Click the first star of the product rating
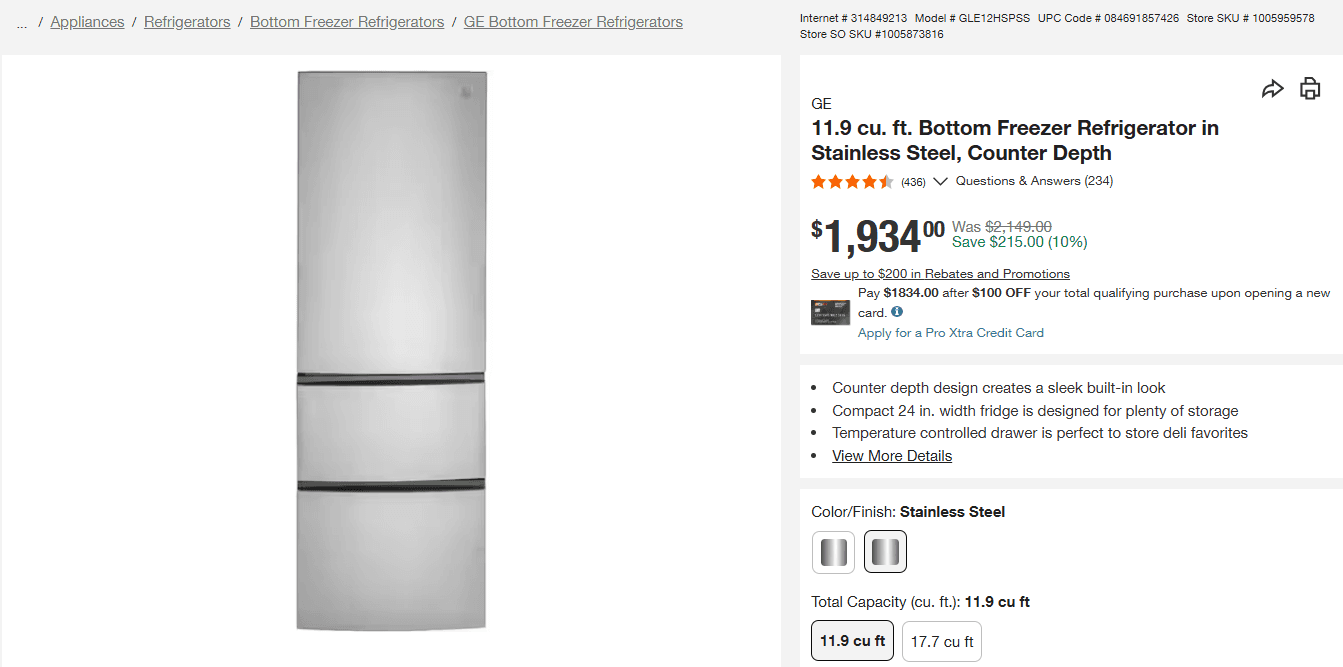1343x667 pixels. click(816, 182)
